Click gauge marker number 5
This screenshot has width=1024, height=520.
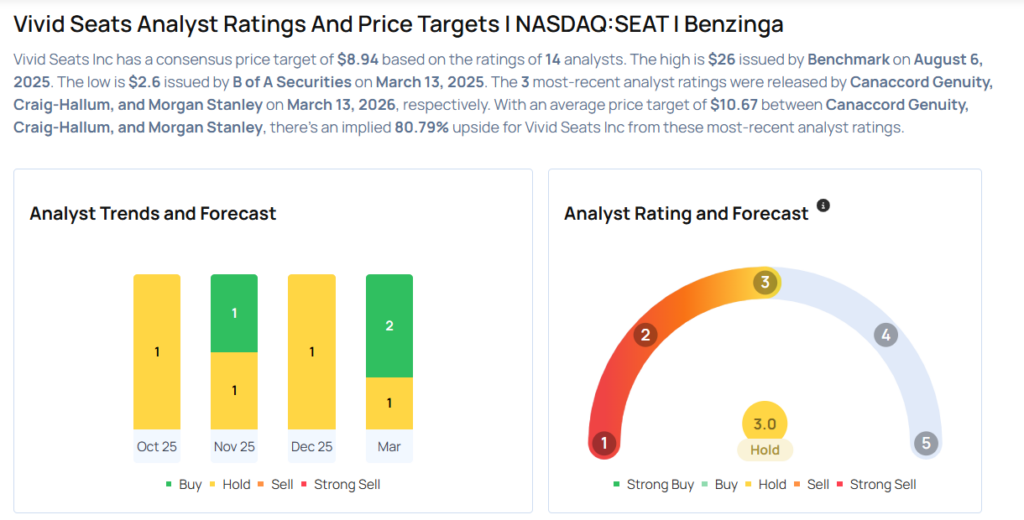tap(926, 443)
